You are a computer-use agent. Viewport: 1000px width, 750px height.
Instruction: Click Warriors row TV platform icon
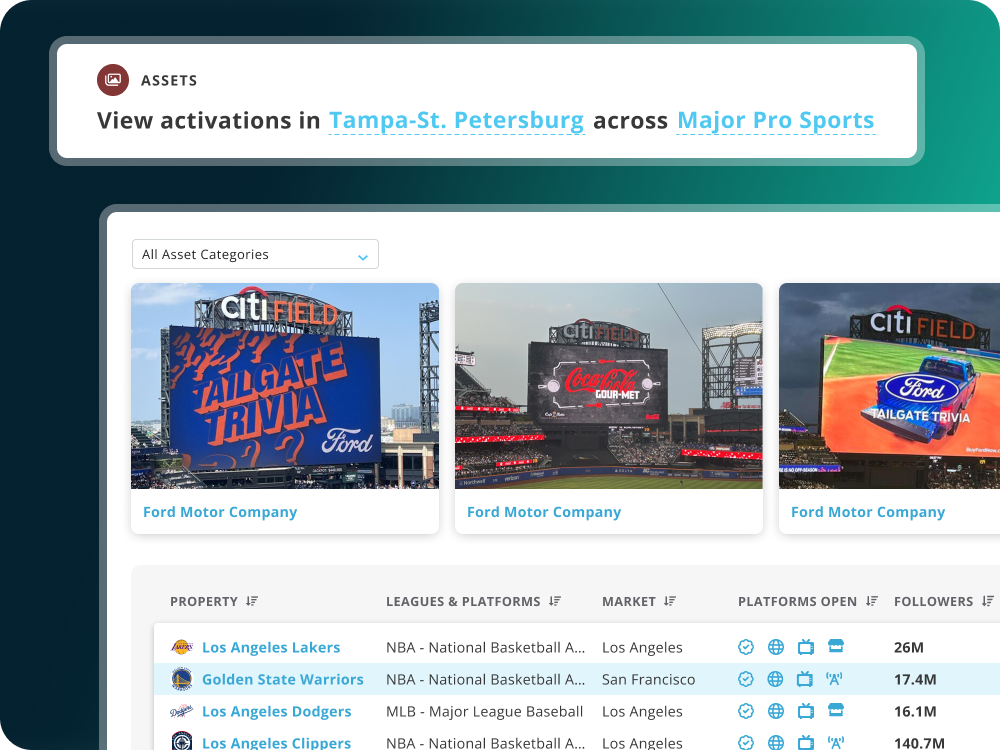(x=805, y=679)
